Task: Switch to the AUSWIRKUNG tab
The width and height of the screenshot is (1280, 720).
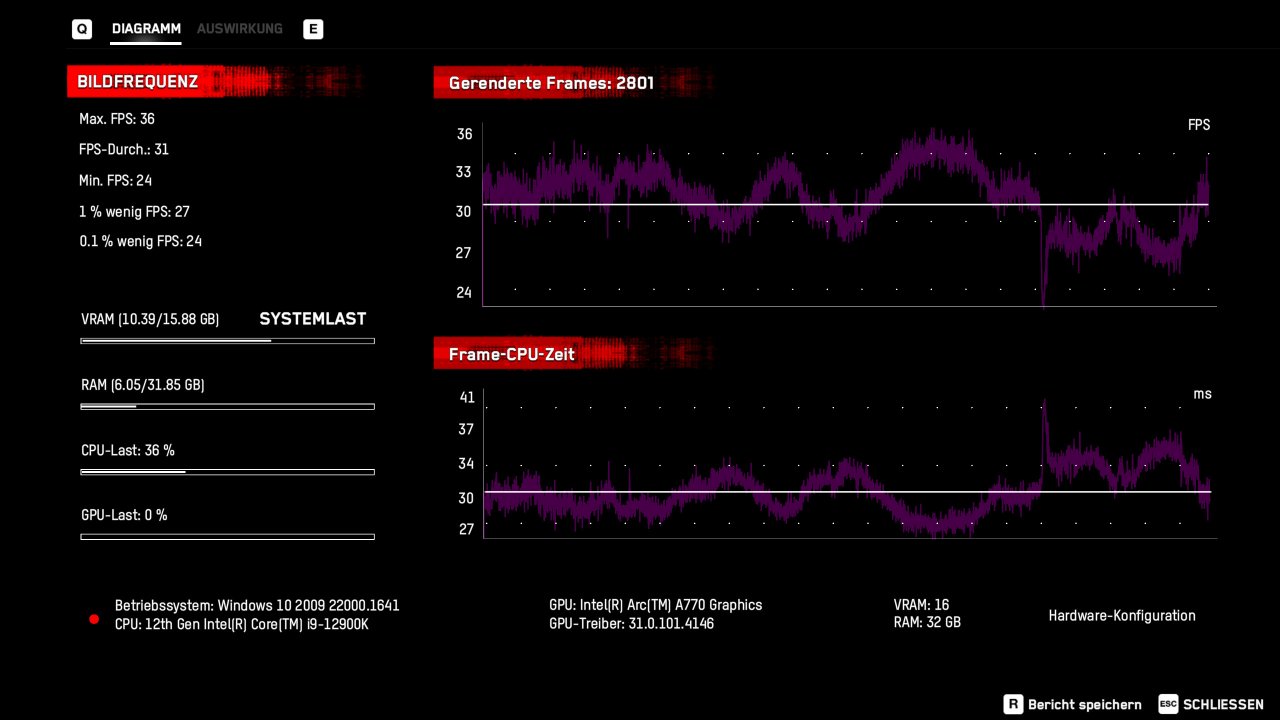Action: point(240,29)
